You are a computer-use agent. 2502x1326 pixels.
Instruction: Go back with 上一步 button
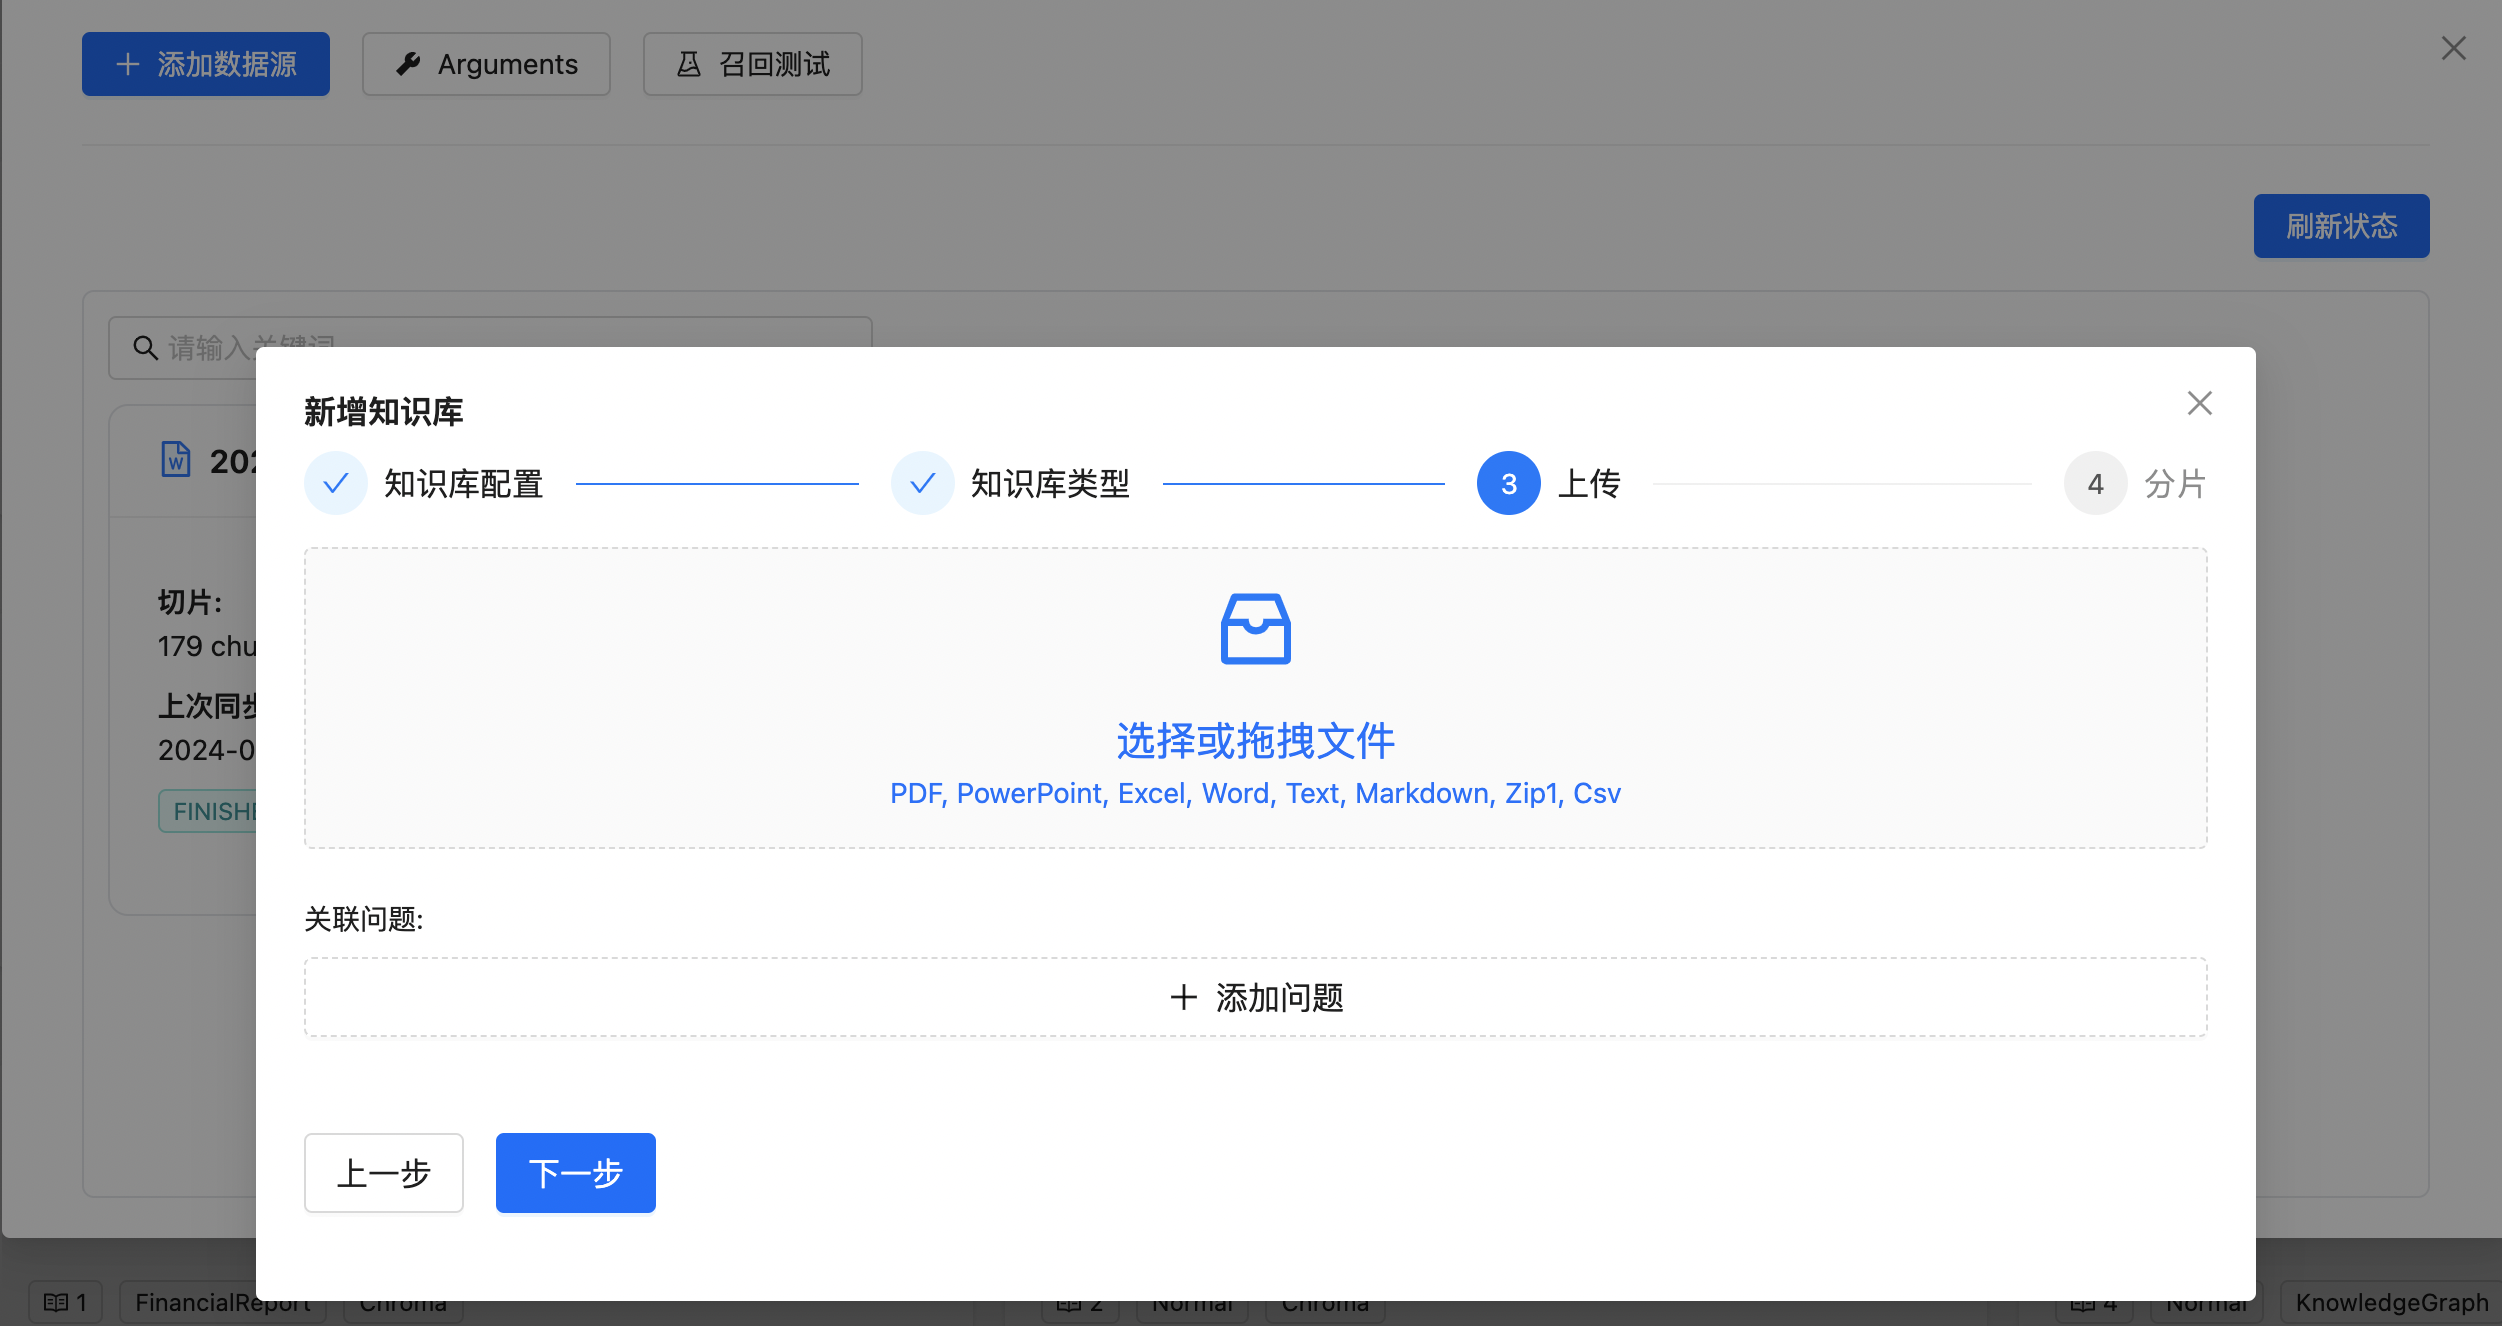coord(384,1172)
